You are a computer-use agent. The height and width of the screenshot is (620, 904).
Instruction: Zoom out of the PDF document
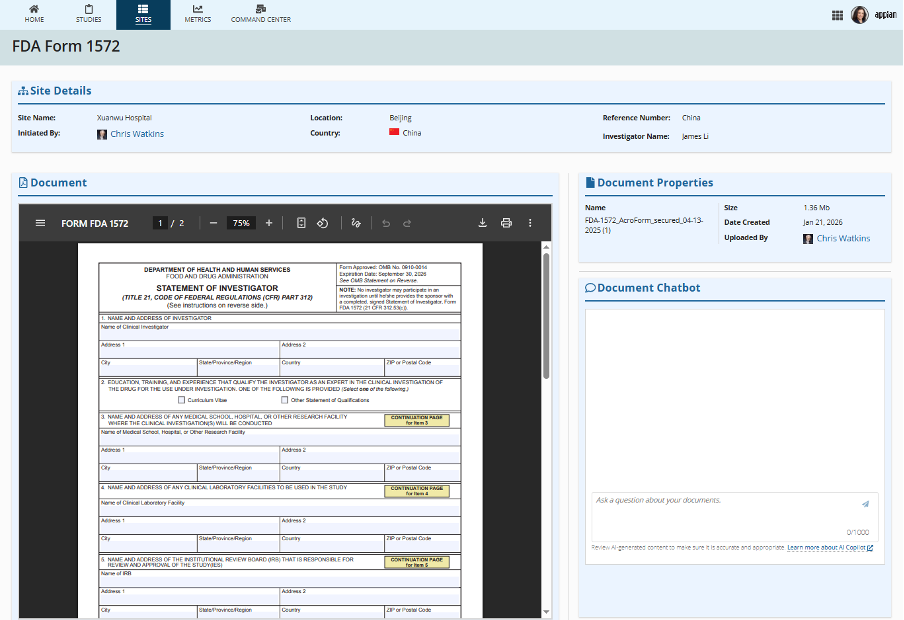pos(213,223)
